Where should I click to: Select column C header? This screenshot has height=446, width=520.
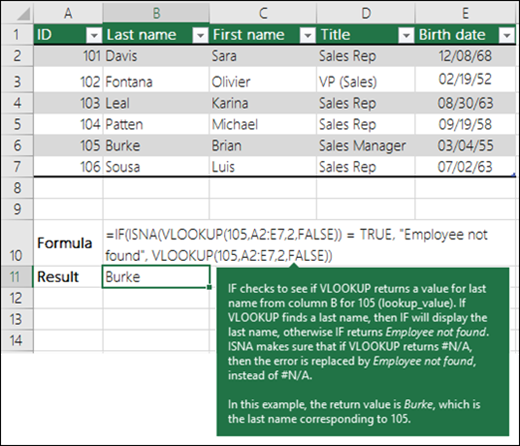click(263, 13)
